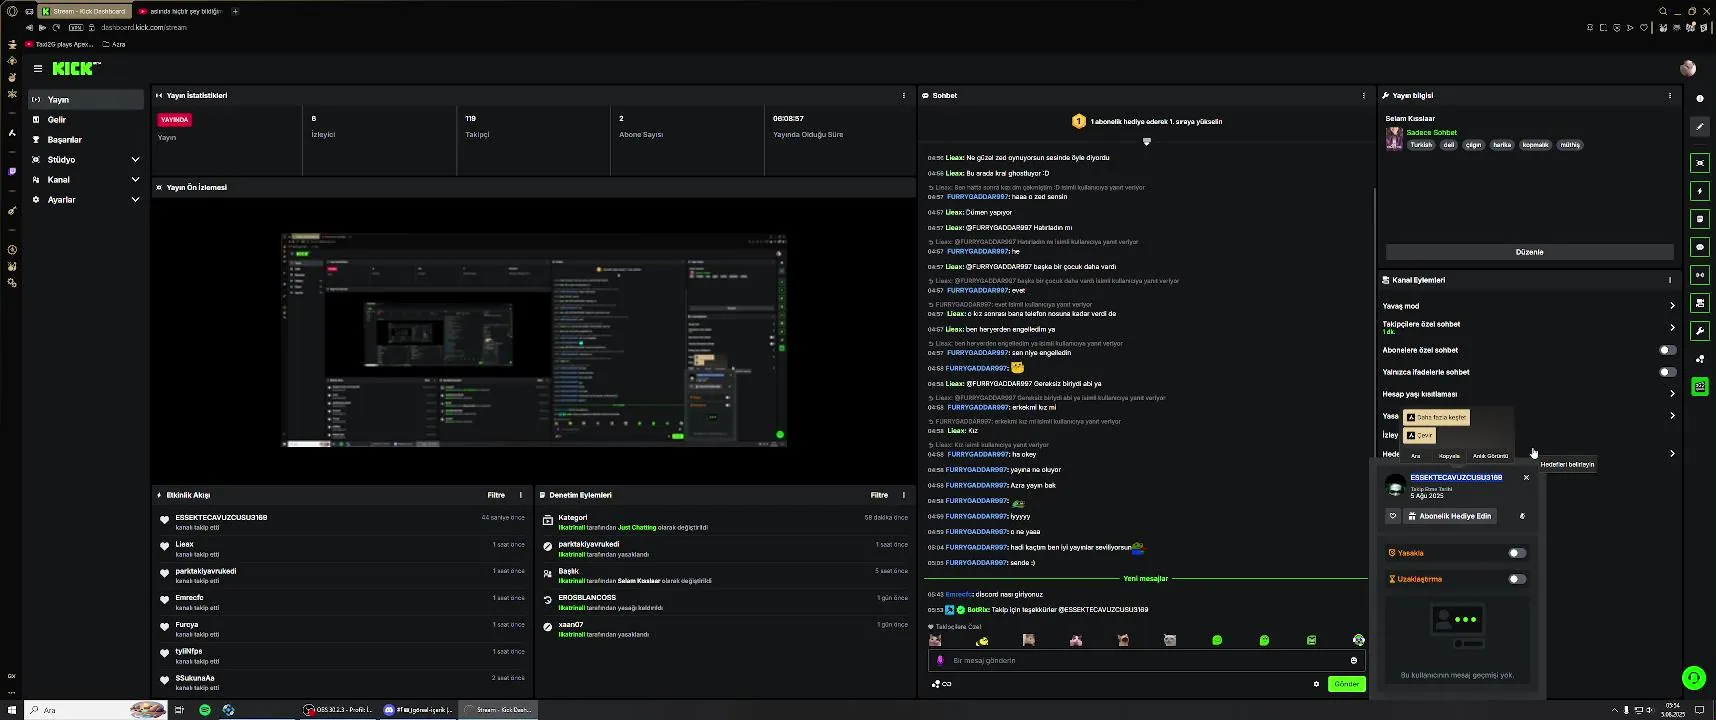The width and height of the screenshot is (1716, 720).
Task: Open the profile avatar at top right
Action: (1688, 69)
